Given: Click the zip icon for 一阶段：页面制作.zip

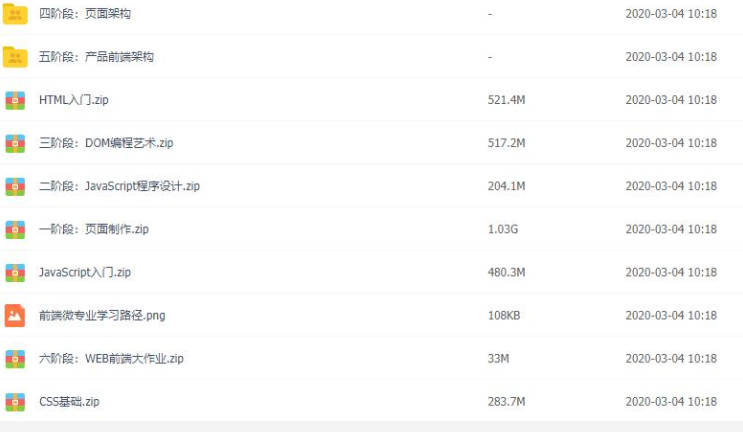Looking at the screenshot, I should point(15,229).
